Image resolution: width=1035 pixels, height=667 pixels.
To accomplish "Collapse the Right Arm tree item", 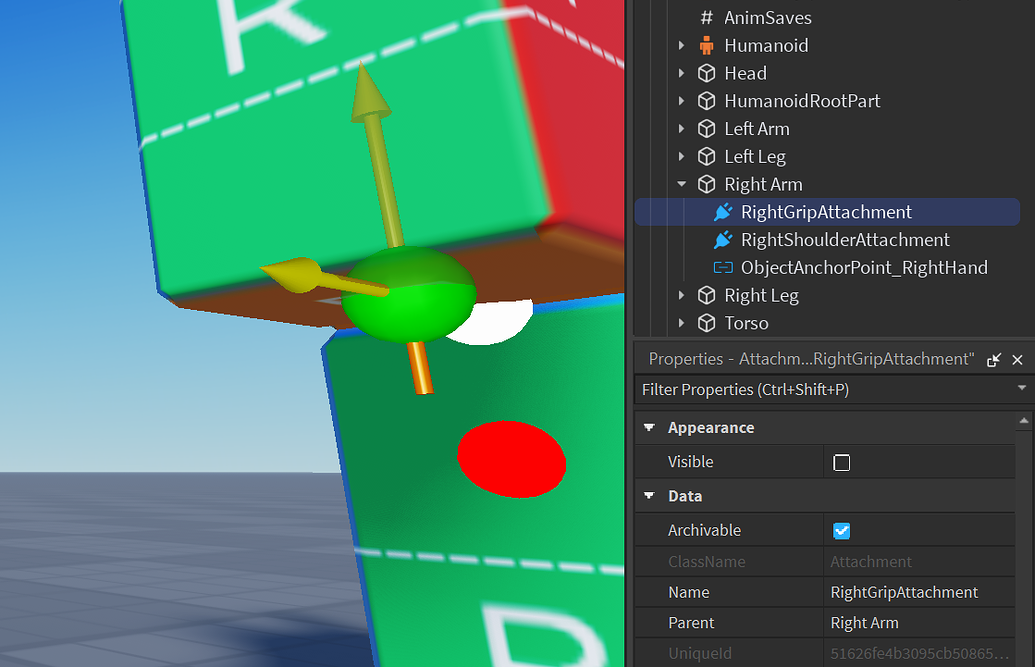I will [682, 184].
